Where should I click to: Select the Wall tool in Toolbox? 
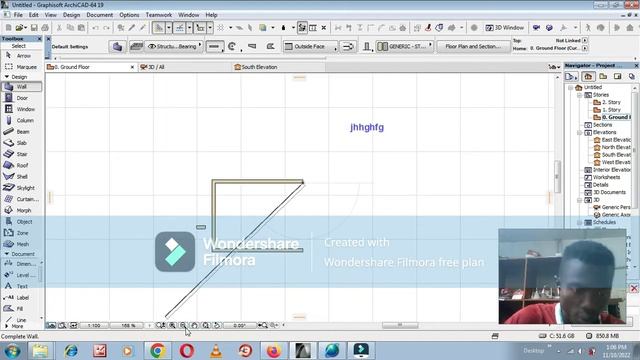tap(21, 87)
